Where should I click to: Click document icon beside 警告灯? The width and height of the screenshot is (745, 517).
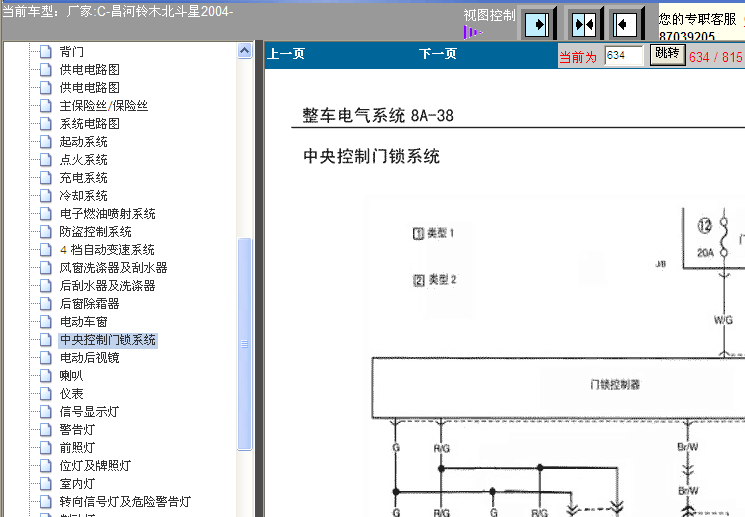46,430
